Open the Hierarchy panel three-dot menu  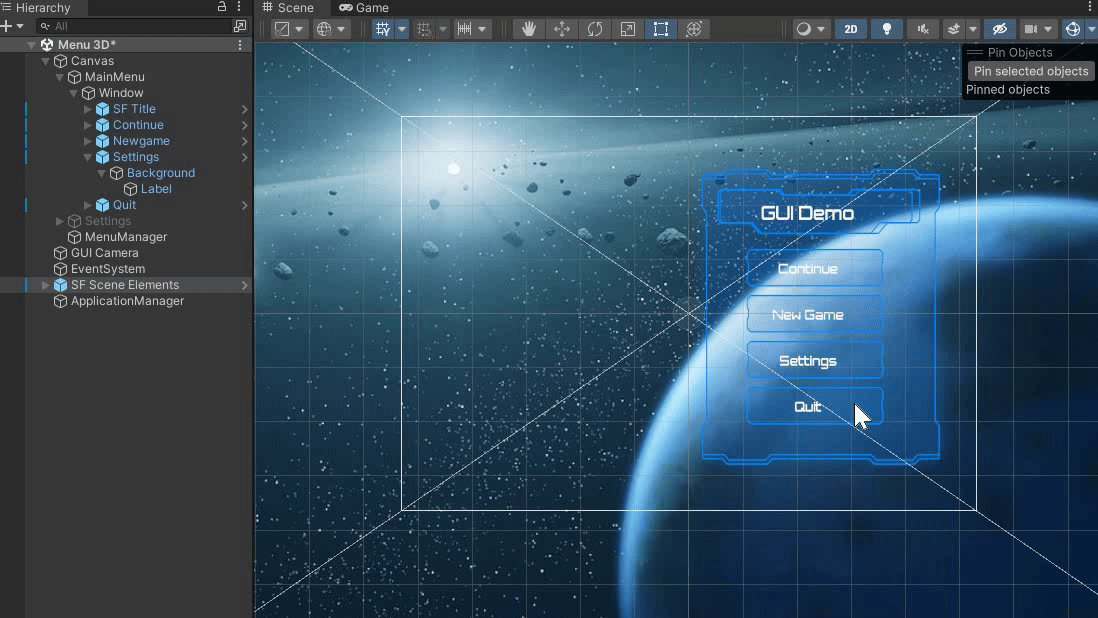point(239,7)
